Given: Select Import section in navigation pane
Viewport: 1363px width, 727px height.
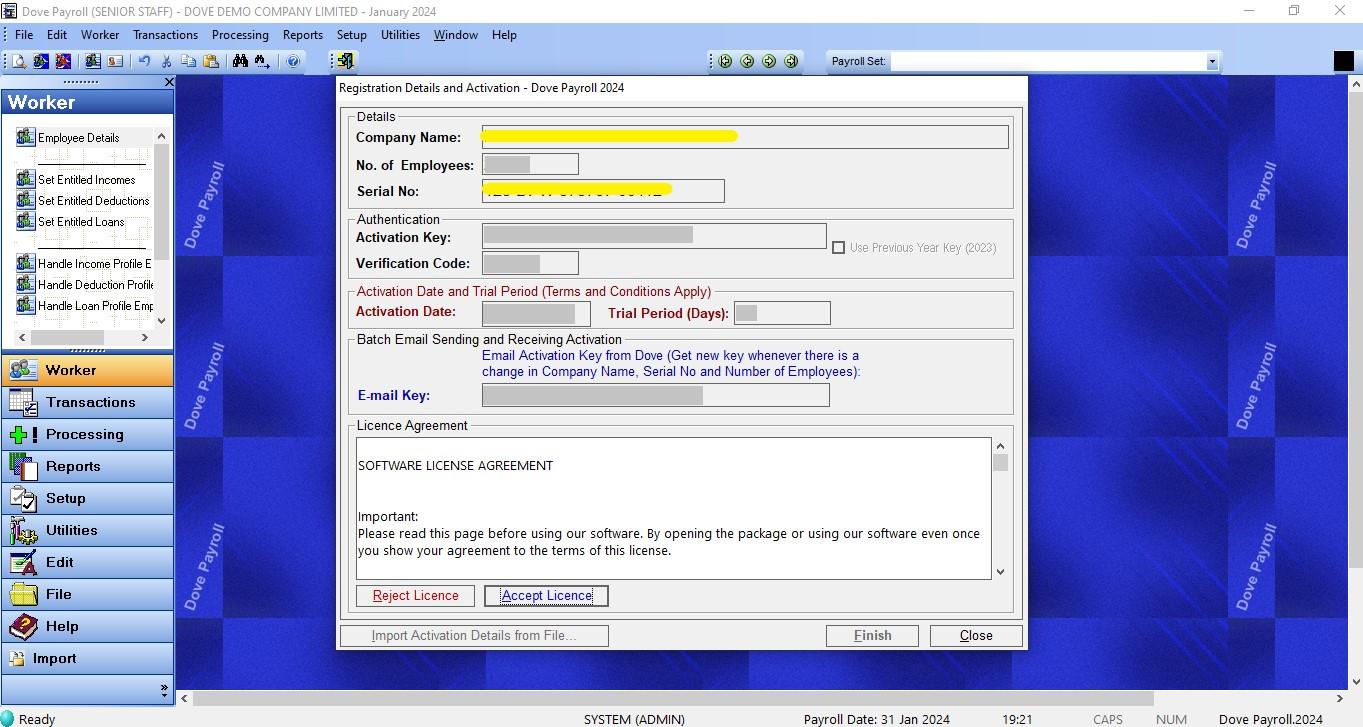Looking at the screenshot, I should (x=87, y=658).
